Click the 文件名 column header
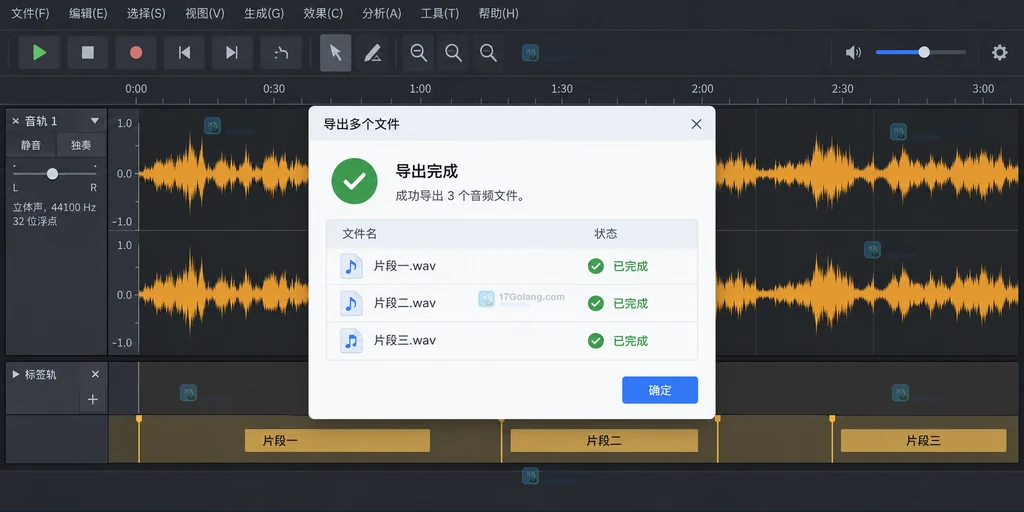Image resolution: width=1024 pixels, height=512 pixels. click(x=359, y=234)
